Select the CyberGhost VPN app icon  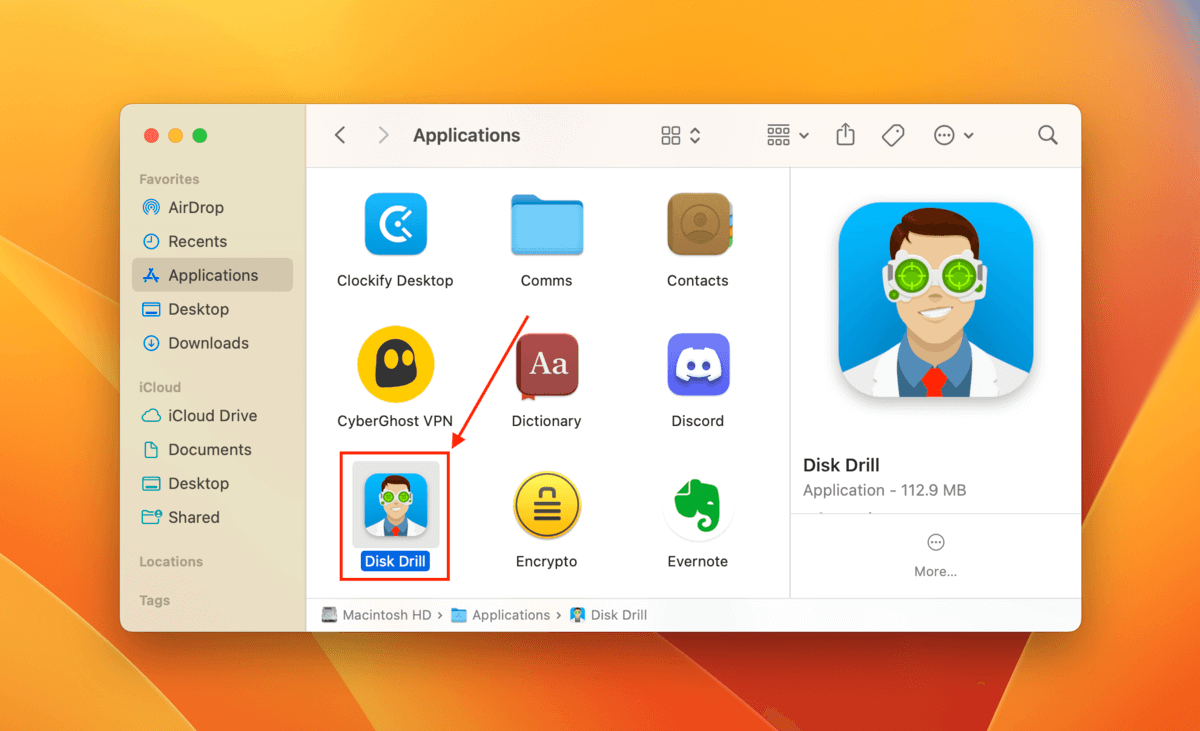coord(395,364)
